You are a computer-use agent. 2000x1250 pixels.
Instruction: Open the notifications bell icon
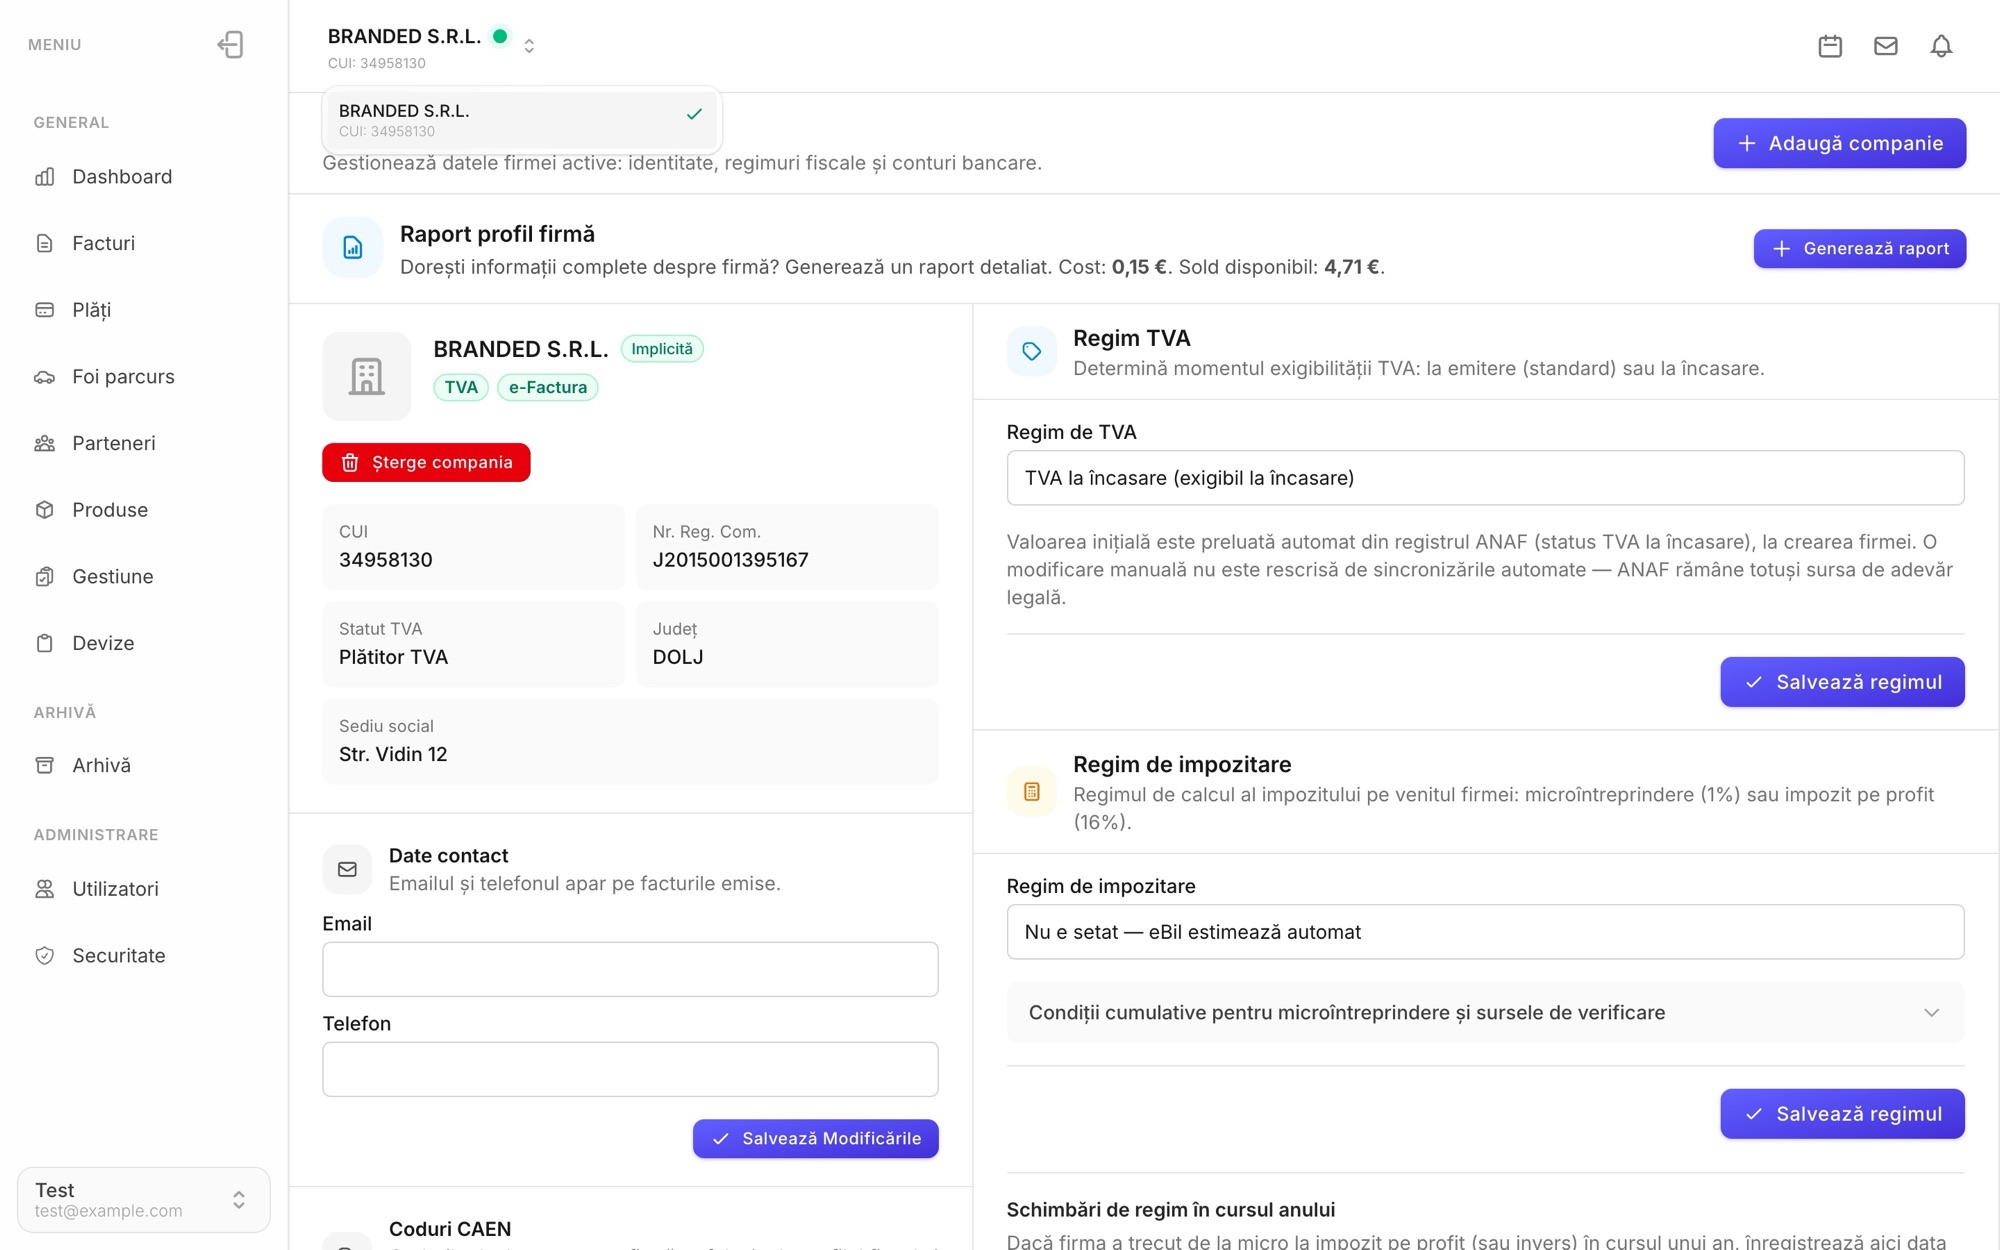pos(1941,46)
